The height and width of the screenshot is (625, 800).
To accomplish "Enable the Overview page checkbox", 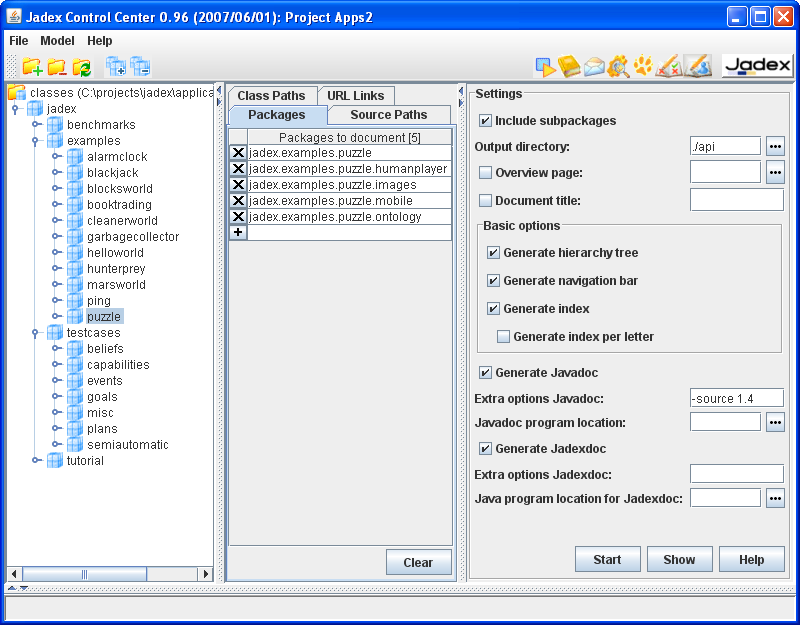I will 485,172.
